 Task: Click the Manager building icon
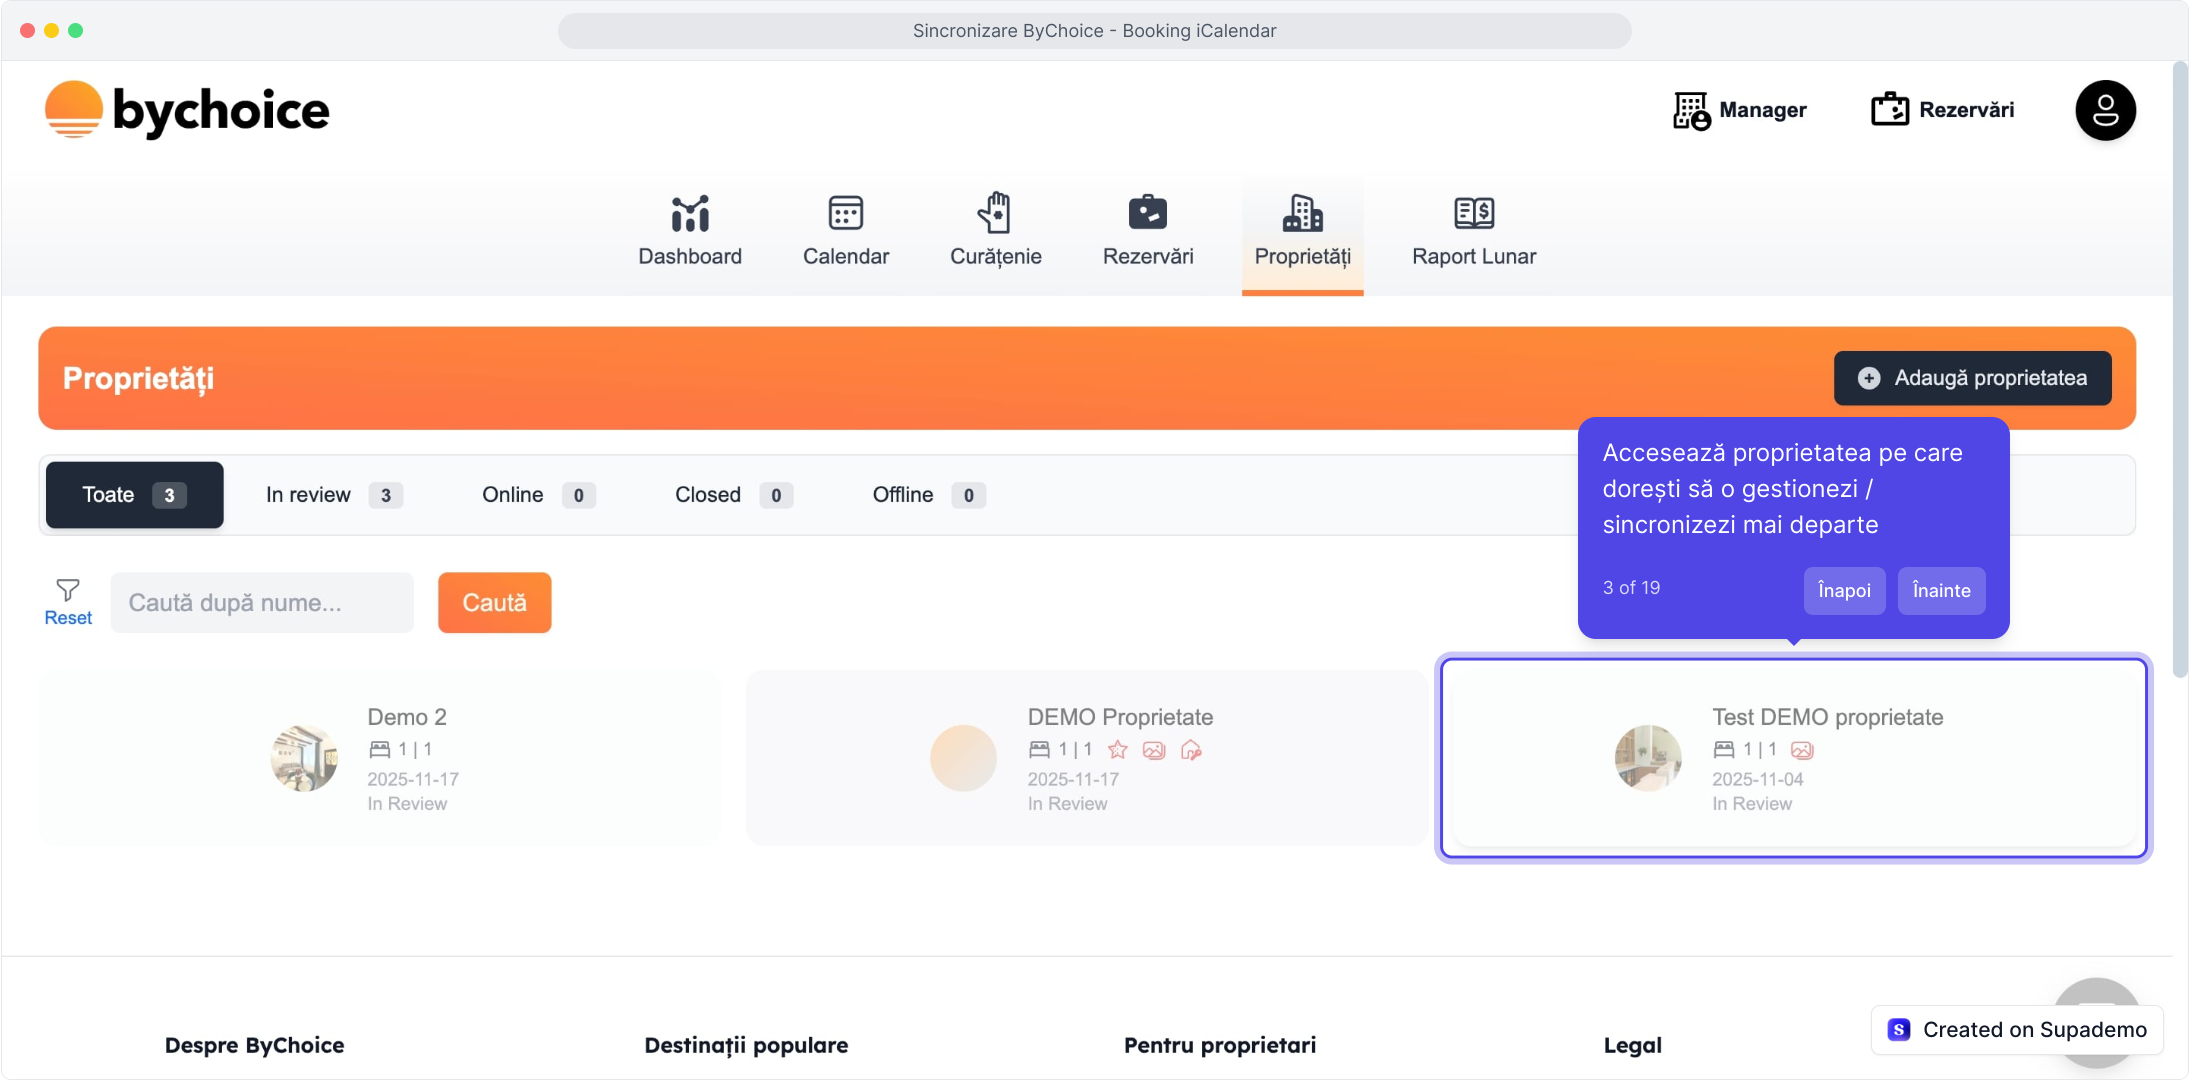[1691, 110]
